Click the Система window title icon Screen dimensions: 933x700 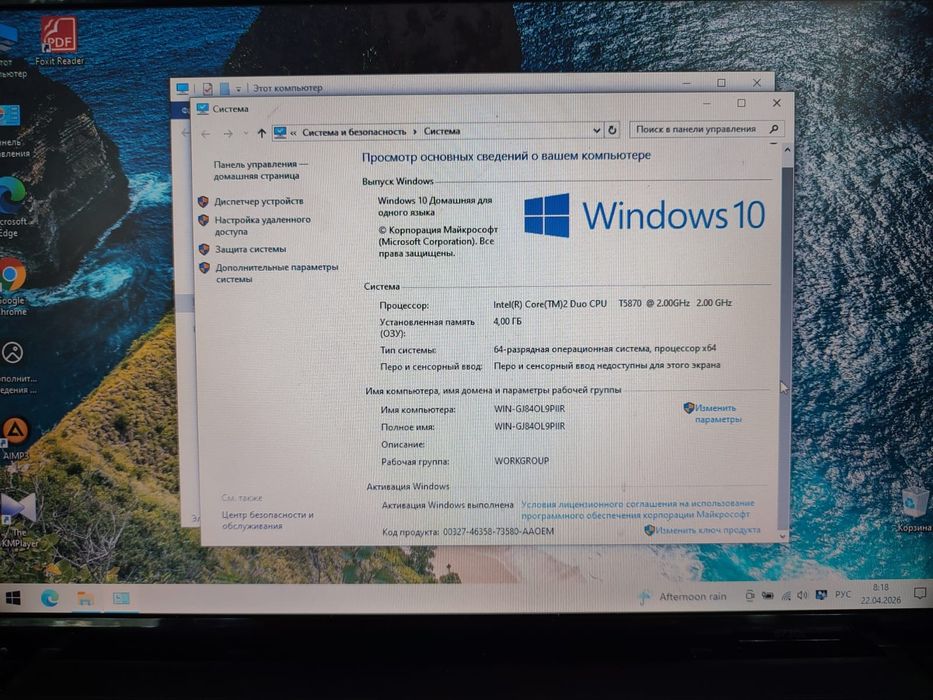coord(203,108)
